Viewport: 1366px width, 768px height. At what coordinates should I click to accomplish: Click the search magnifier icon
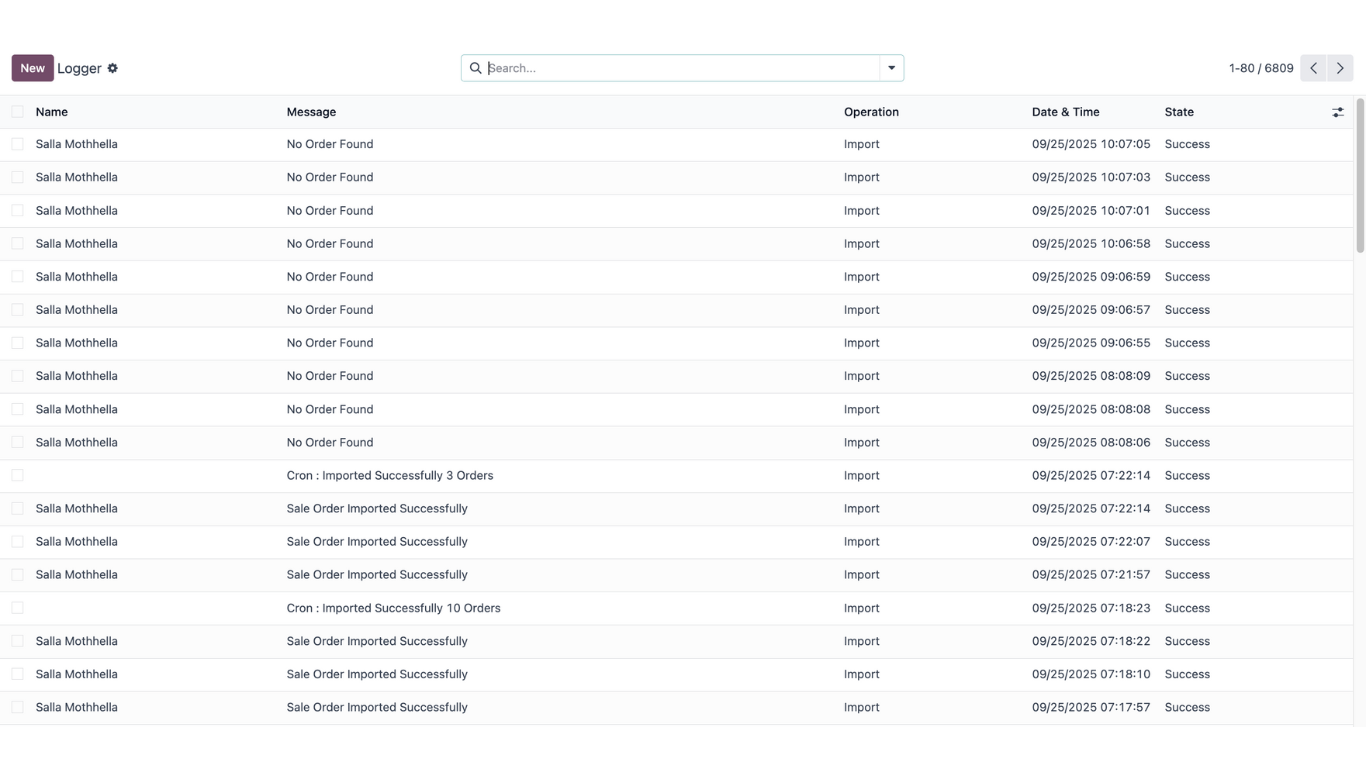476,68
